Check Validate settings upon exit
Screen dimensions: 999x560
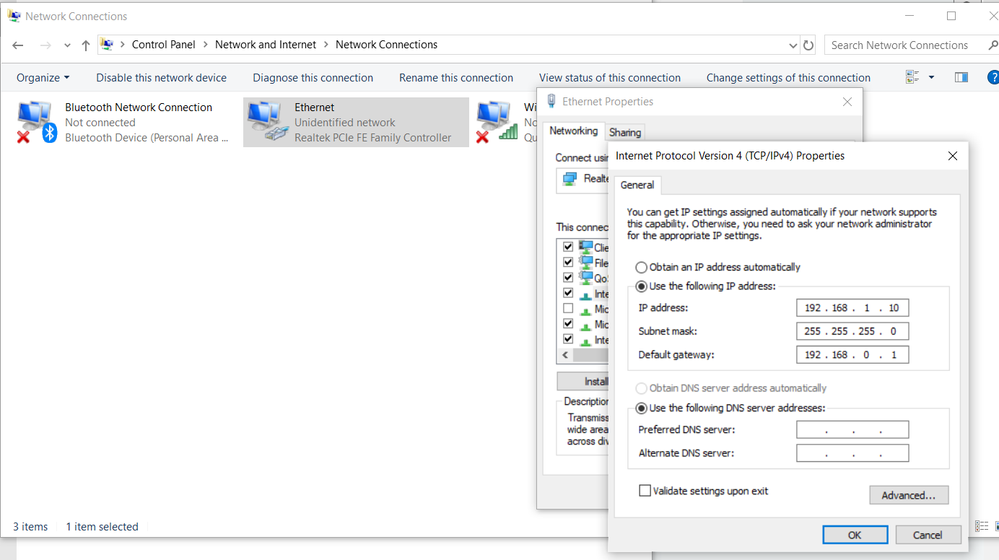(645, 491)
